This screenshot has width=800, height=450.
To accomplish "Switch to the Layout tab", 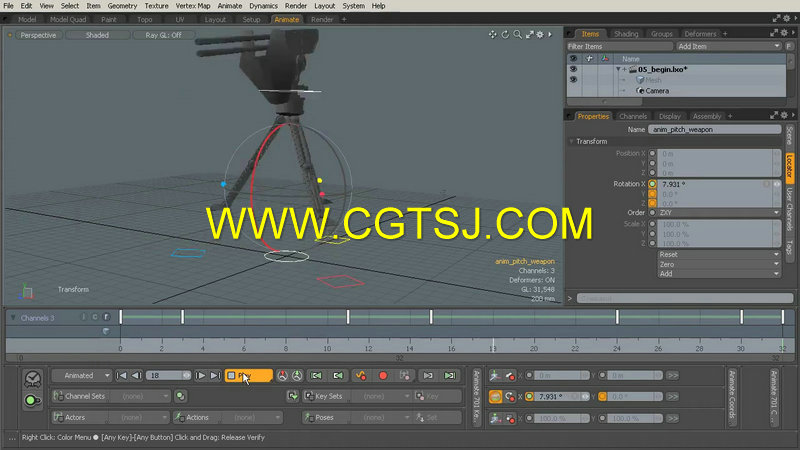I will pyautogui.click(x=215, y=19).
